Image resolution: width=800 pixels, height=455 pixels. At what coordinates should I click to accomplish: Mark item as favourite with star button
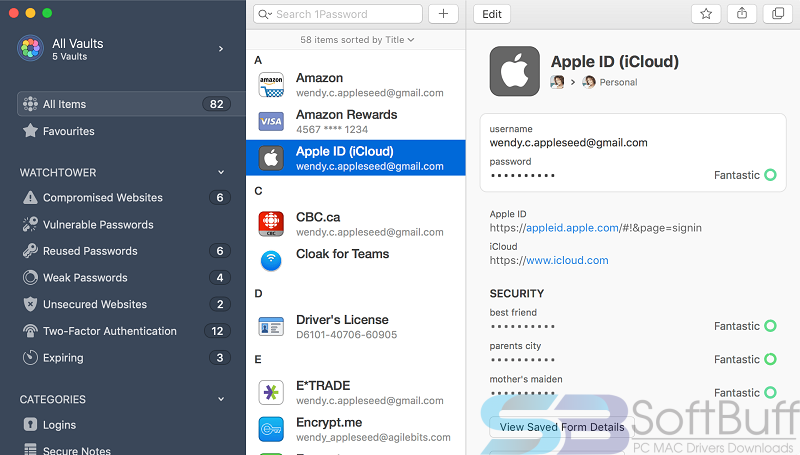point(706,14)
